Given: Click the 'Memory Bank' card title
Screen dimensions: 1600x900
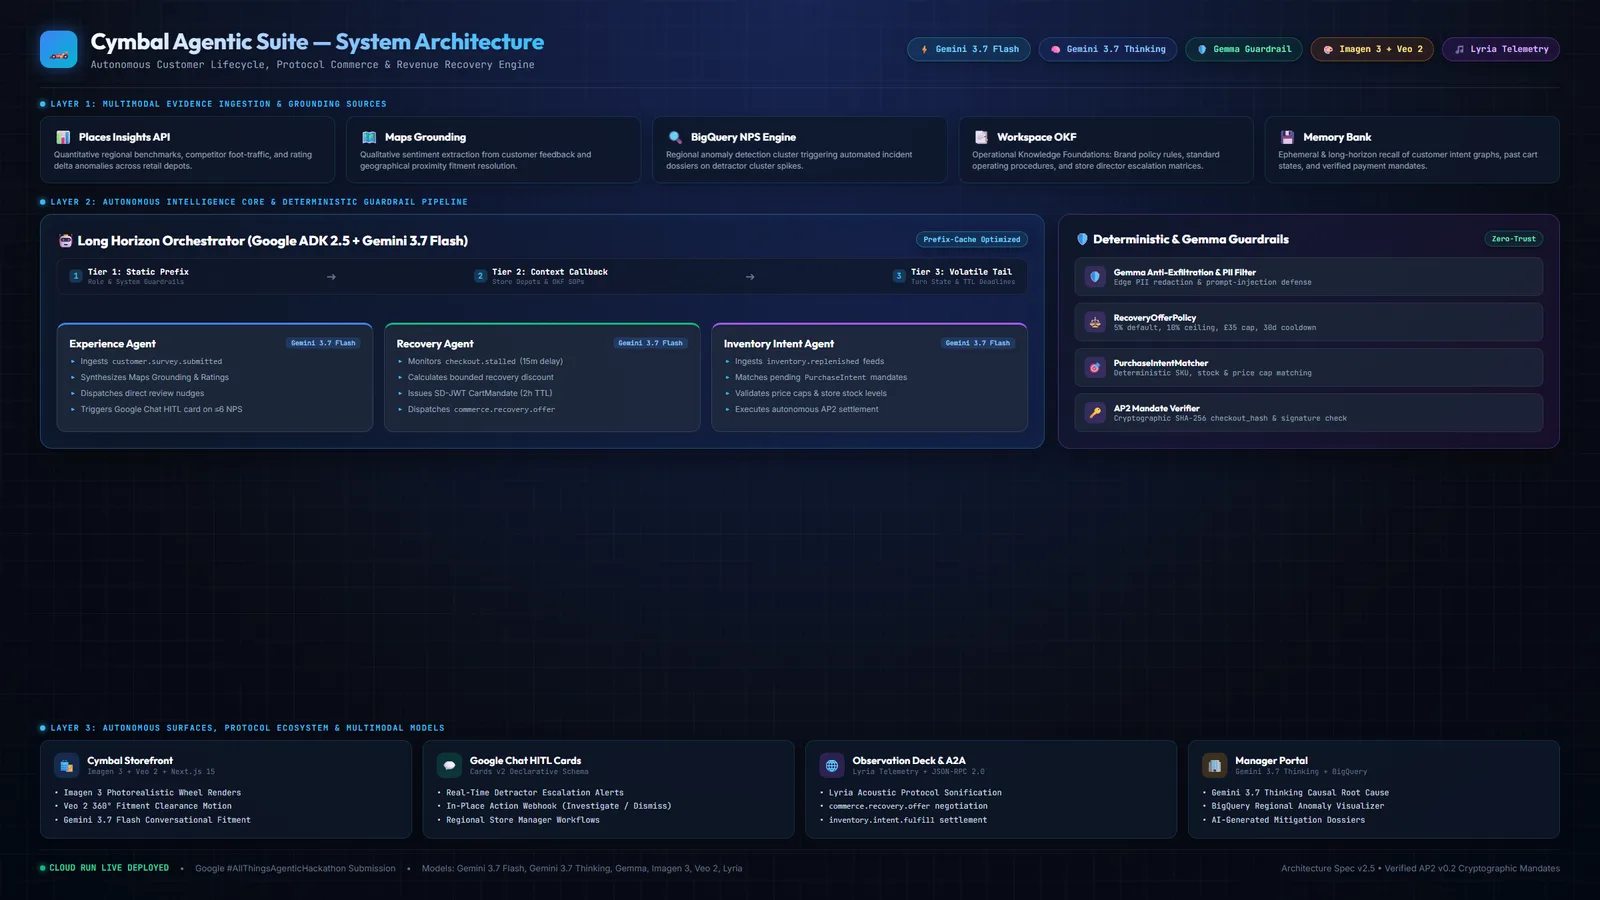Looking at the screenshot, I should pos(1337,137).
